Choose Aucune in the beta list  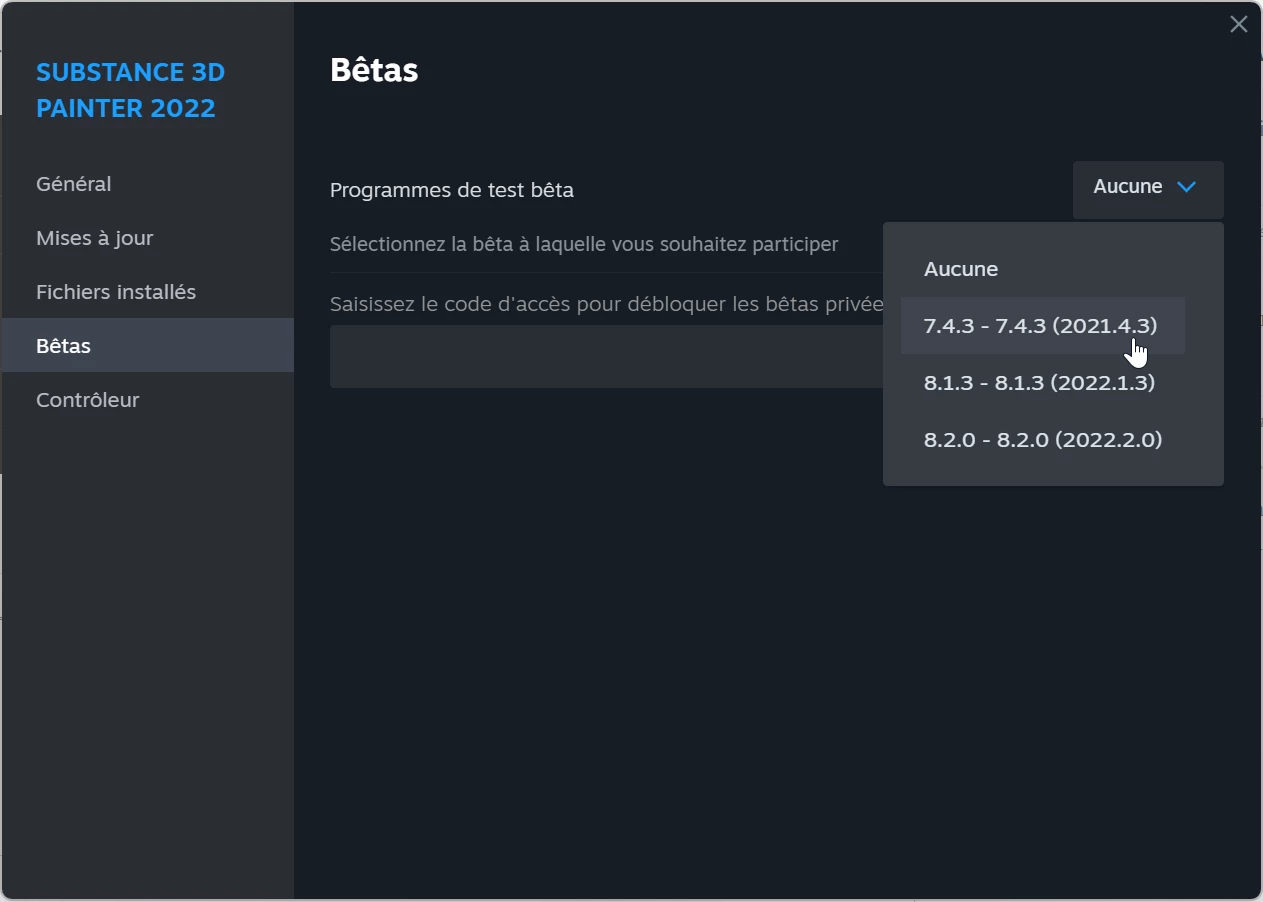(1043, 269)
